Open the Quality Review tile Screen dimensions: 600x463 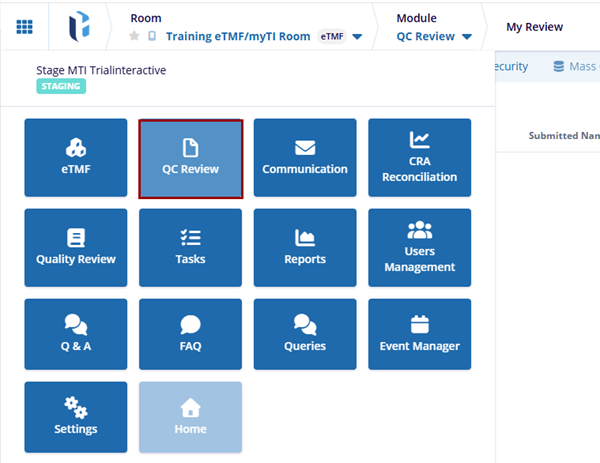click(x=76, y=248)
